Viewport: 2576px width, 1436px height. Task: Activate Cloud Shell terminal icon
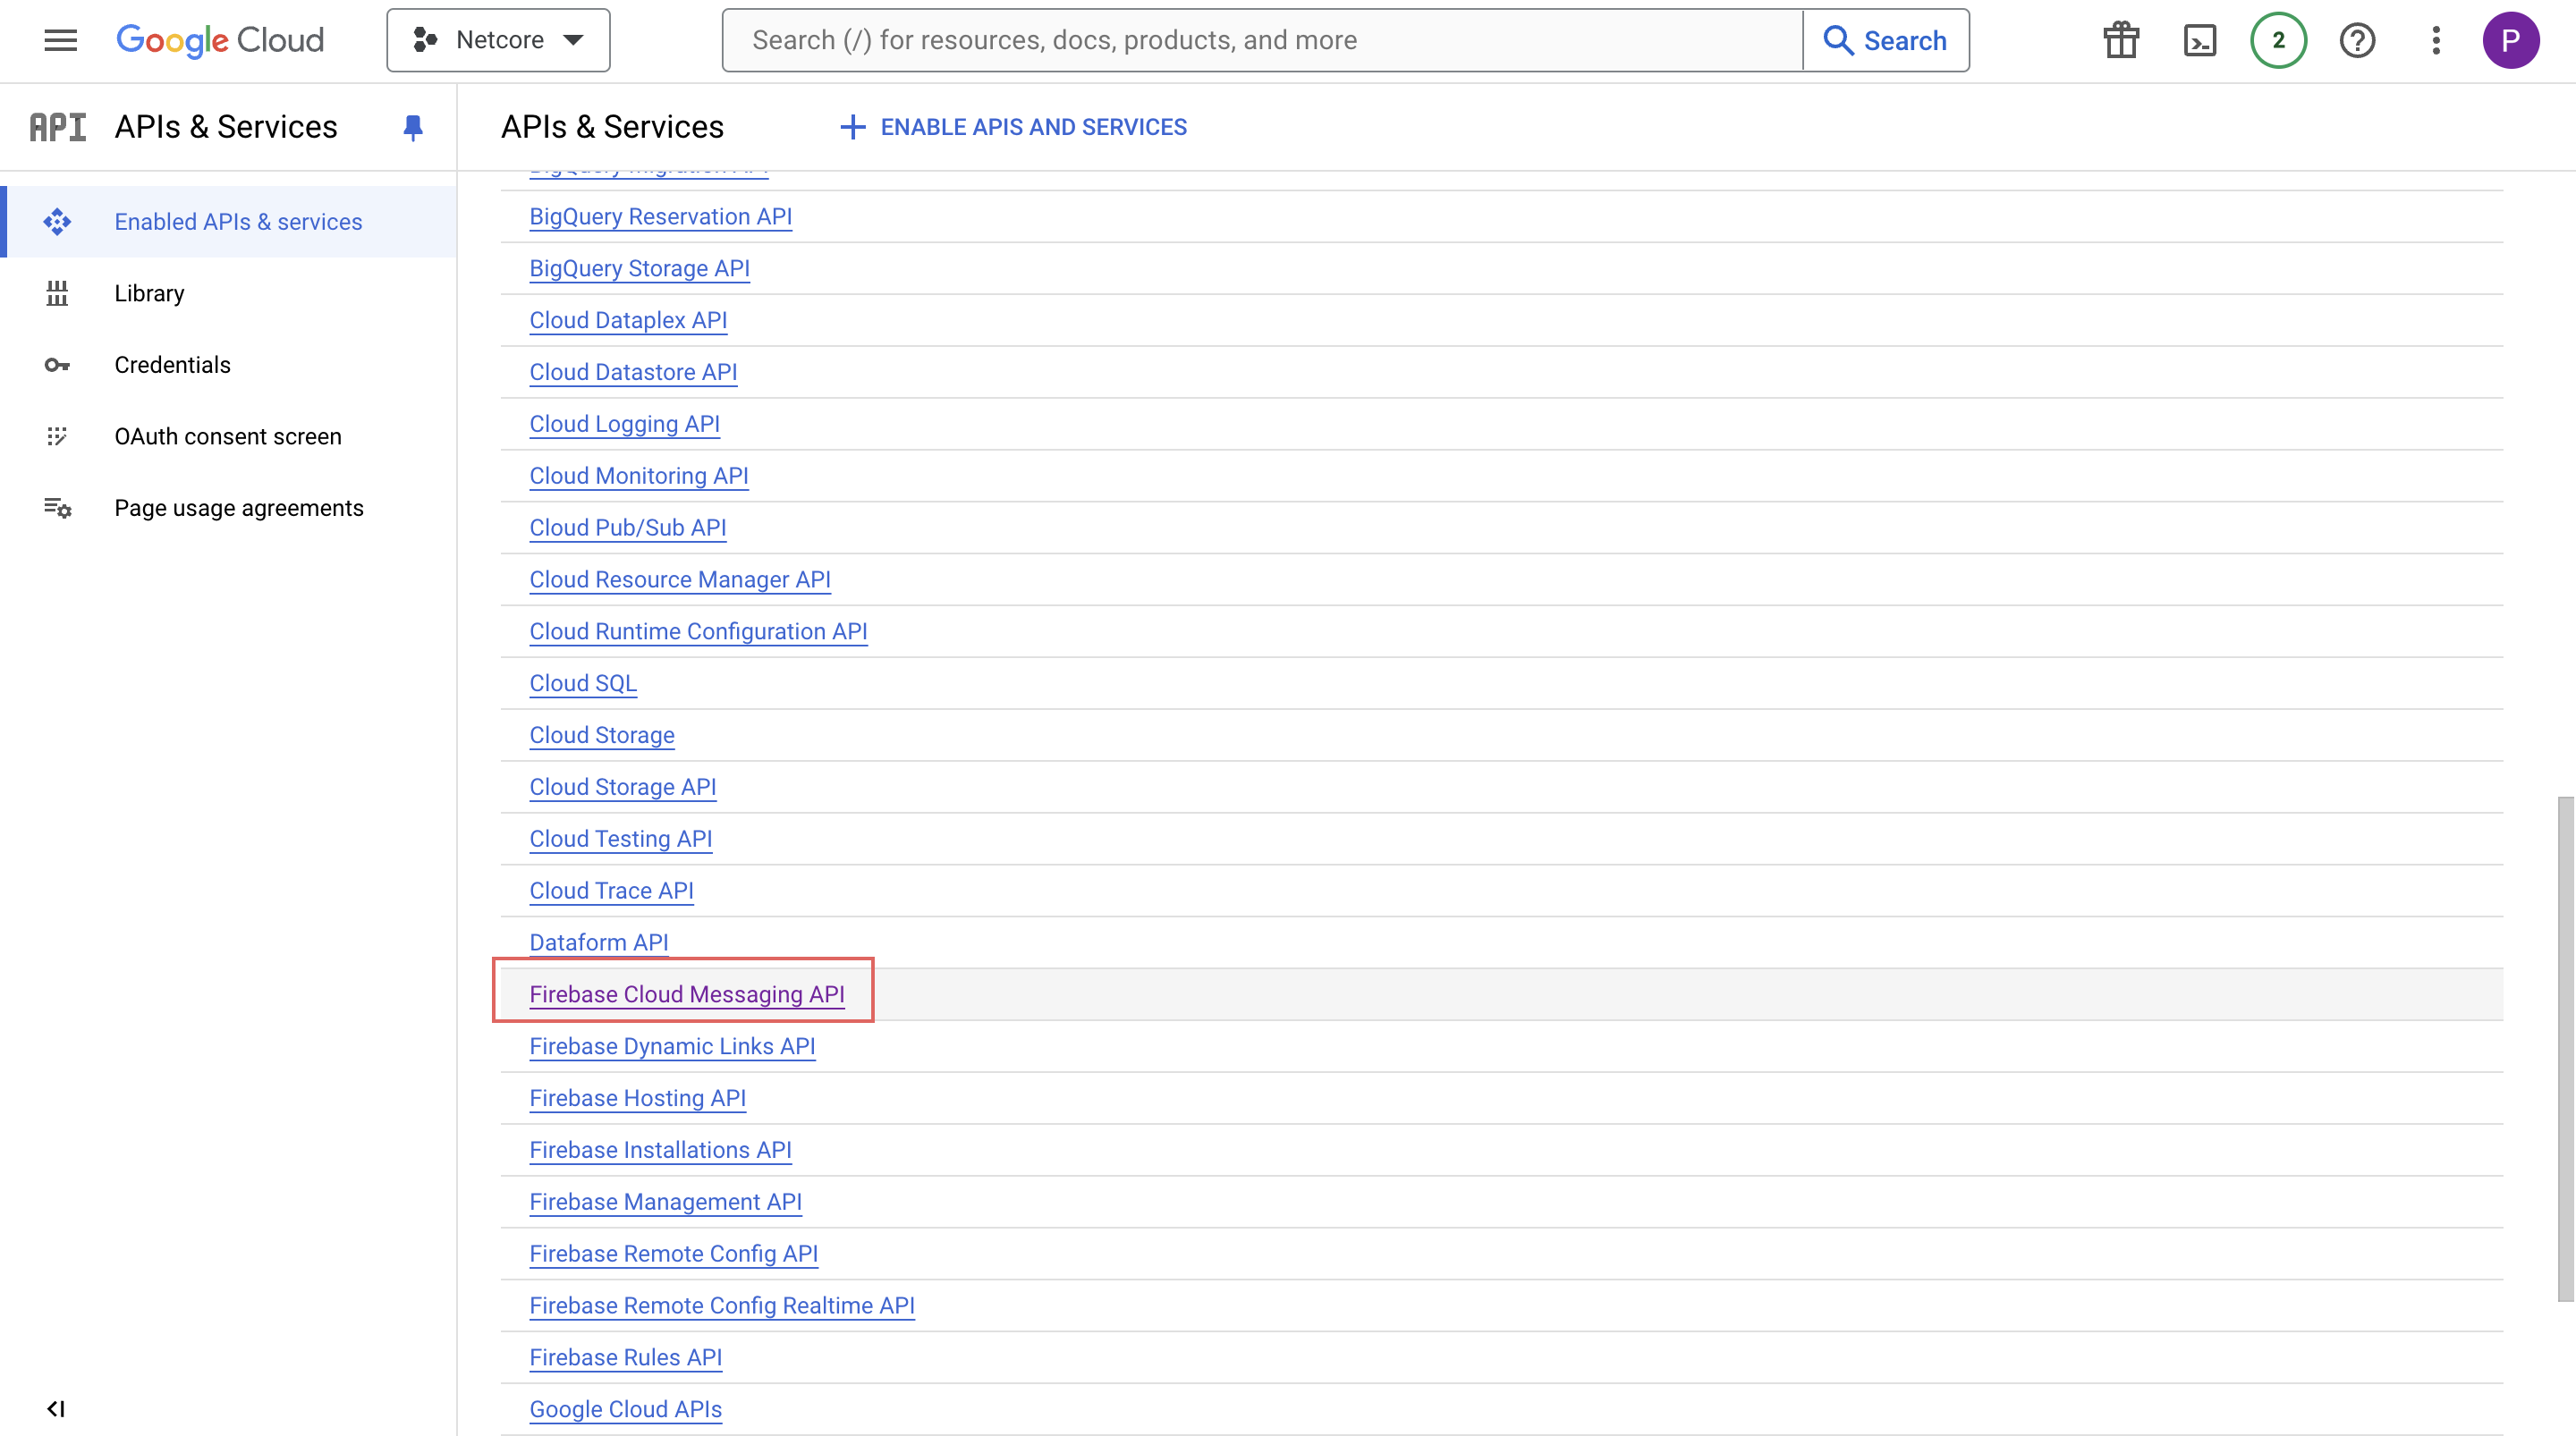(2199, 40)
